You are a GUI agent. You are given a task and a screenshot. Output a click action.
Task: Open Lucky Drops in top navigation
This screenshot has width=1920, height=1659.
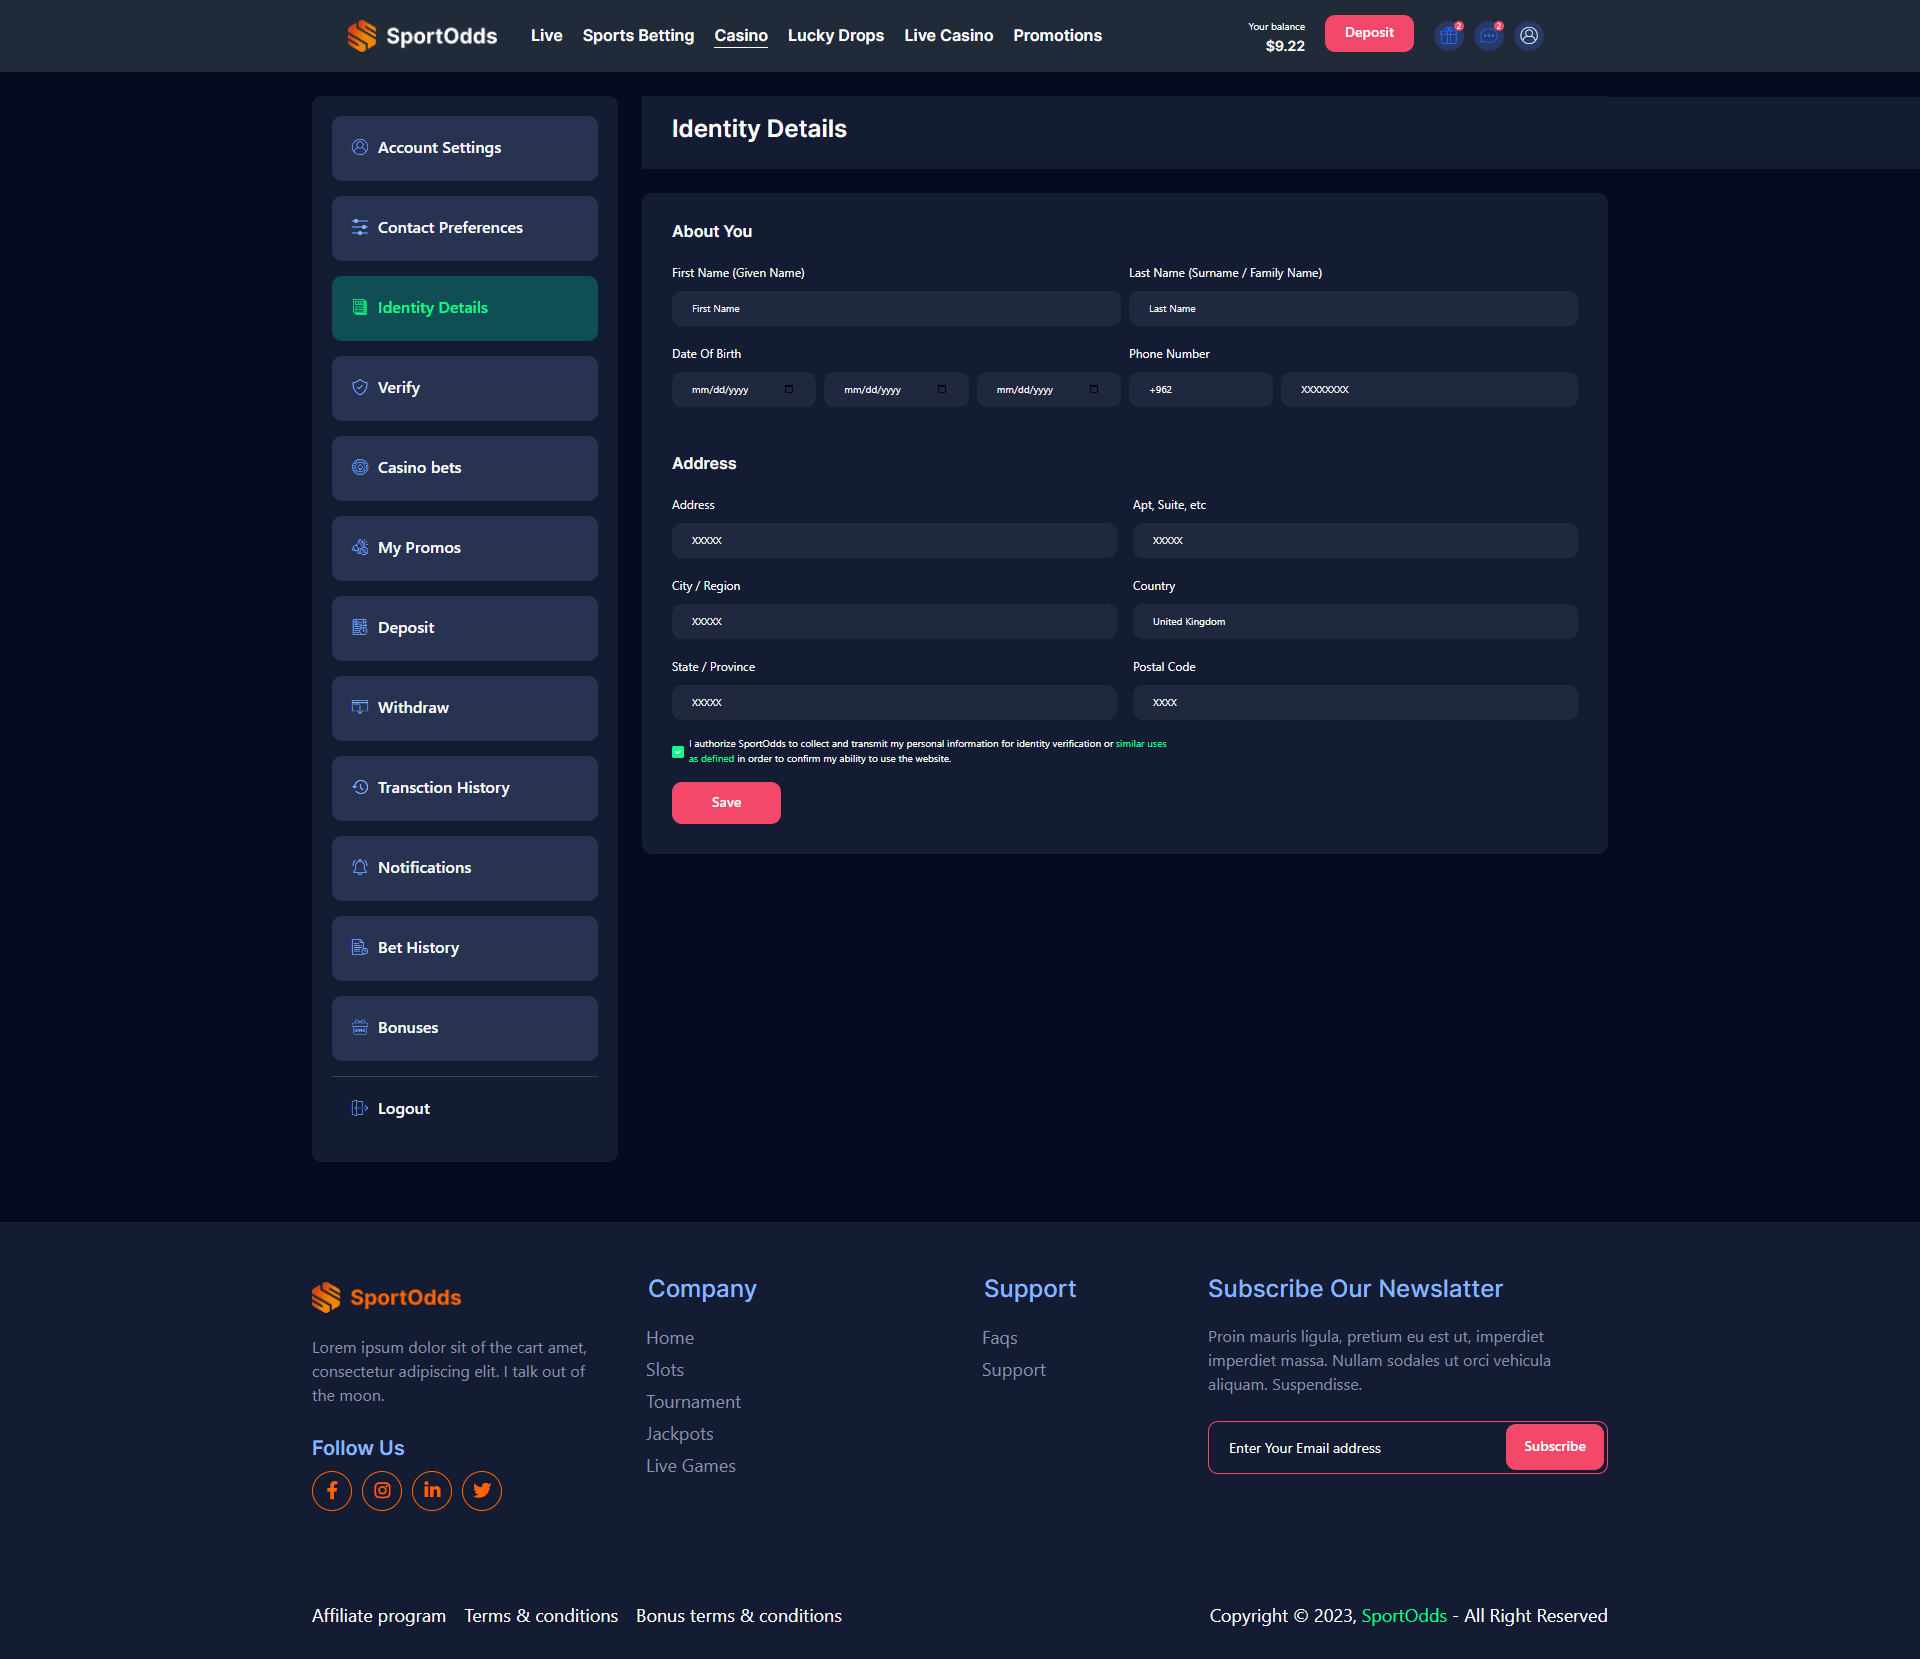tap(836, 35)
